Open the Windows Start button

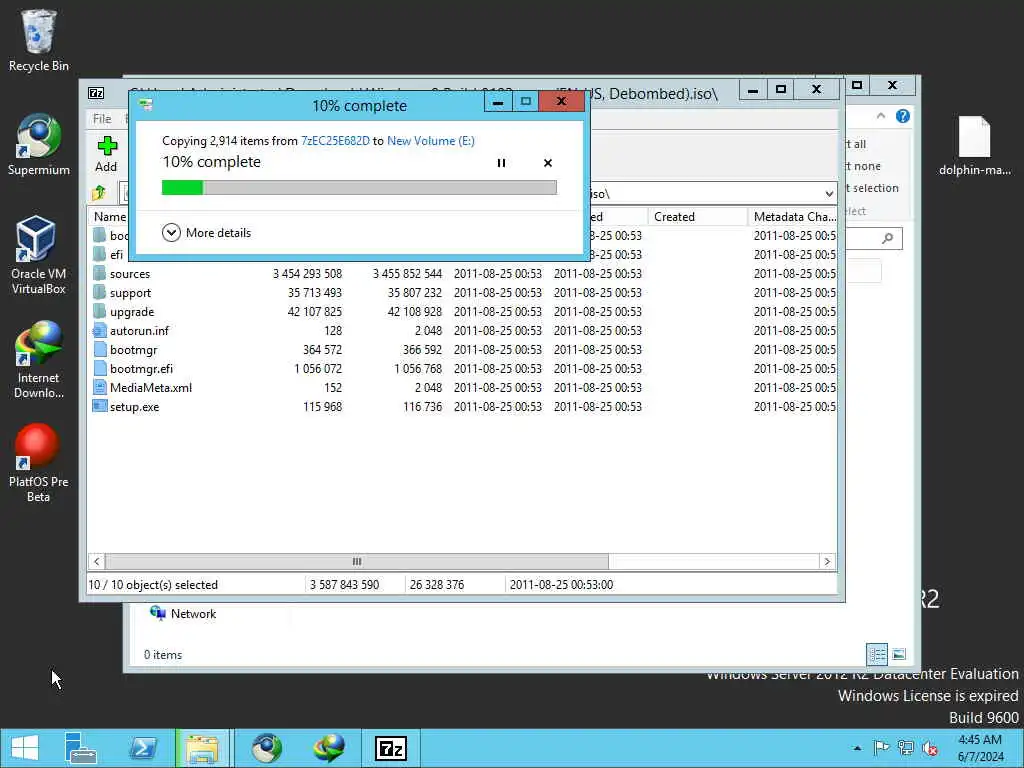pos(24,748)
